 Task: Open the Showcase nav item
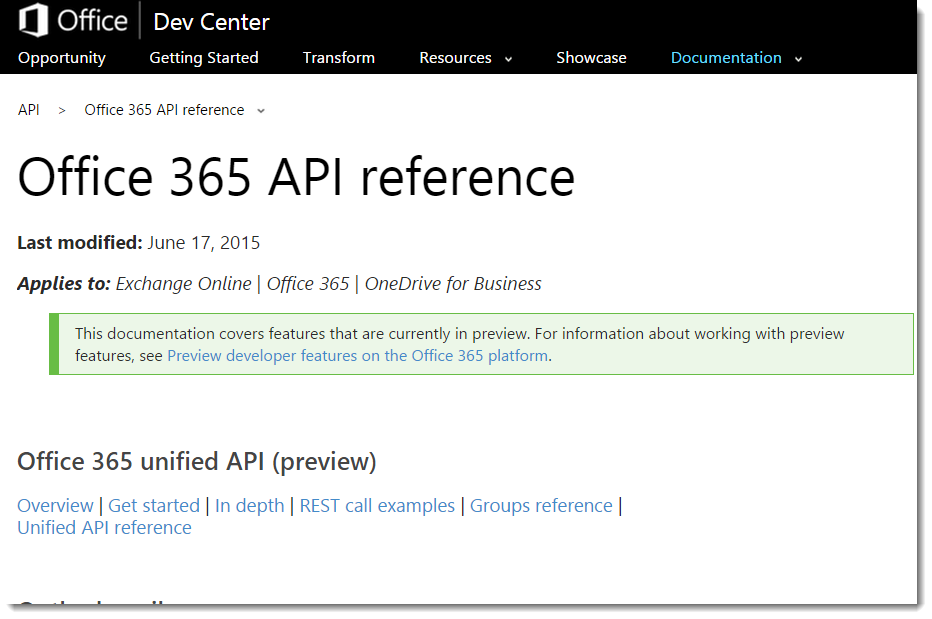tap(591, 58)
